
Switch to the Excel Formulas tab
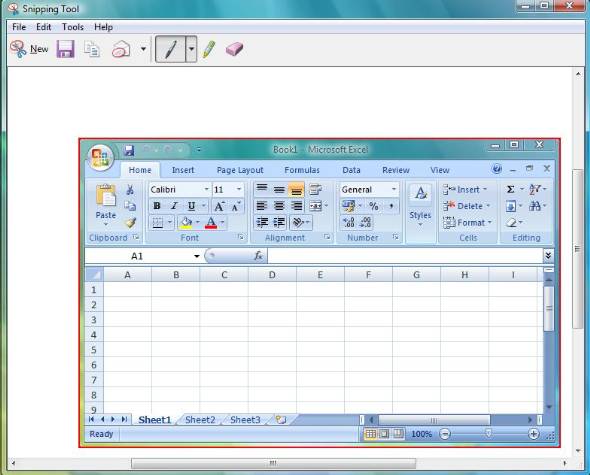tap(302, 170)
